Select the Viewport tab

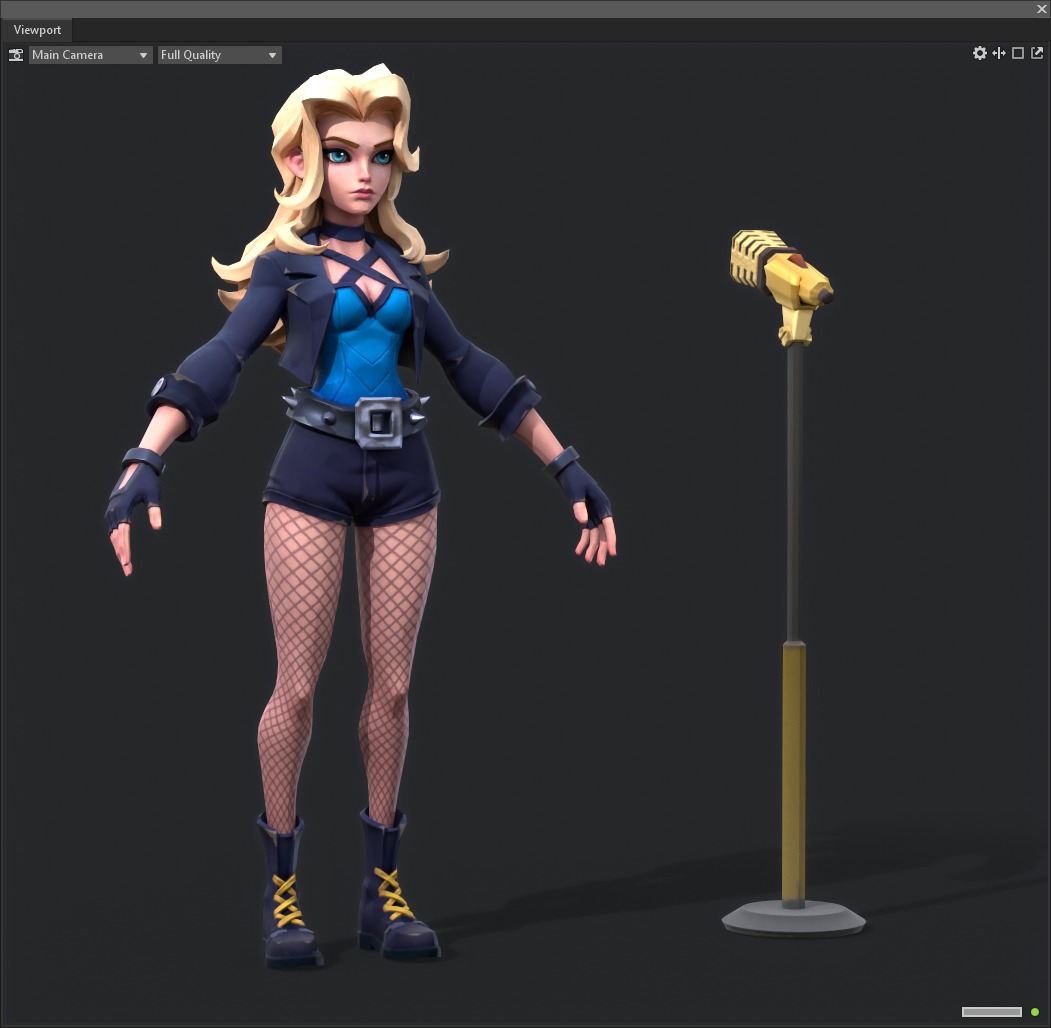(x=37, y=30)
